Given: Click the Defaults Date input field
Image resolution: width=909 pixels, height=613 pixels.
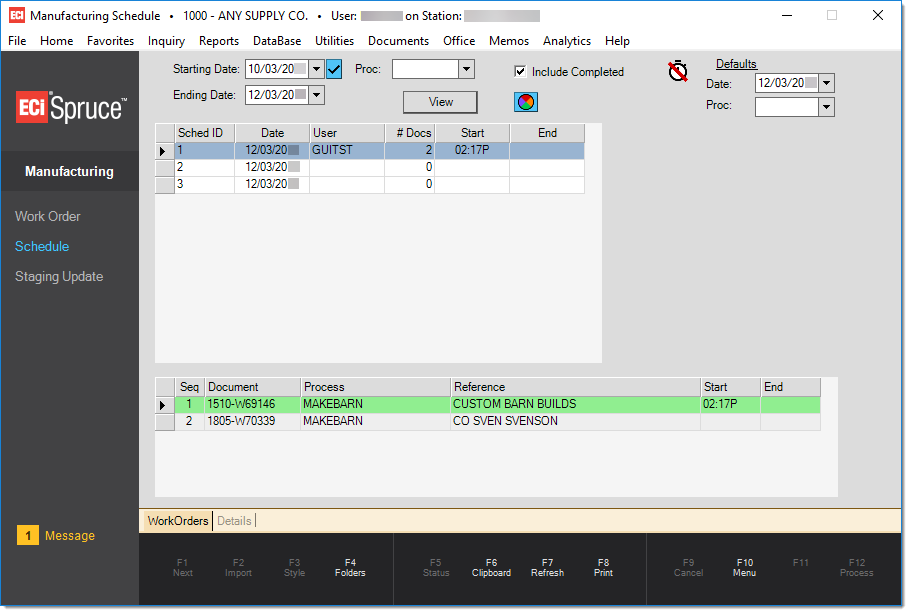Looking at the screenshot, I should pyautogui.click(x=787, y=83).
